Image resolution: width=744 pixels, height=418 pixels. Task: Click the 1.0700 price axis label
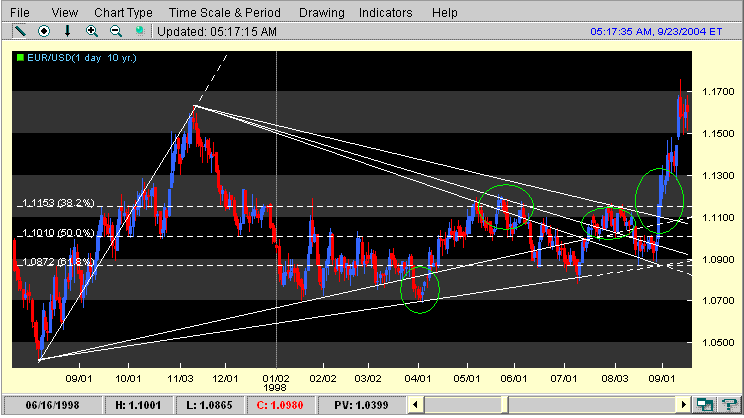click(718, 301)
